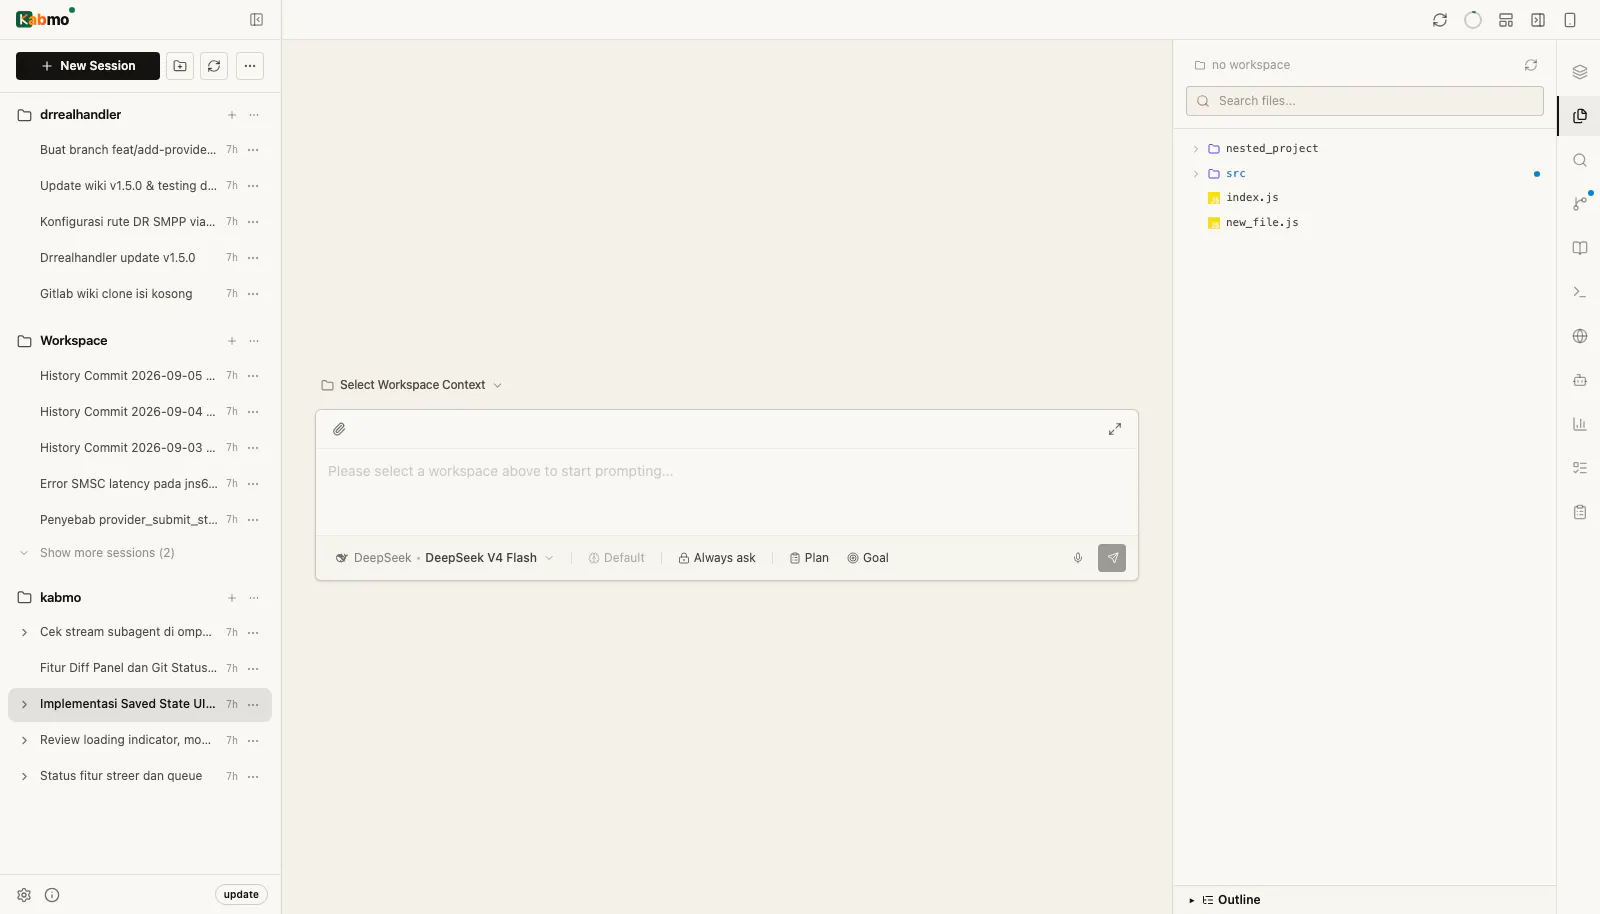The image size is (1600, 914).
Task: Switch the layout view in top bar
Action: tap(1506, 20)
